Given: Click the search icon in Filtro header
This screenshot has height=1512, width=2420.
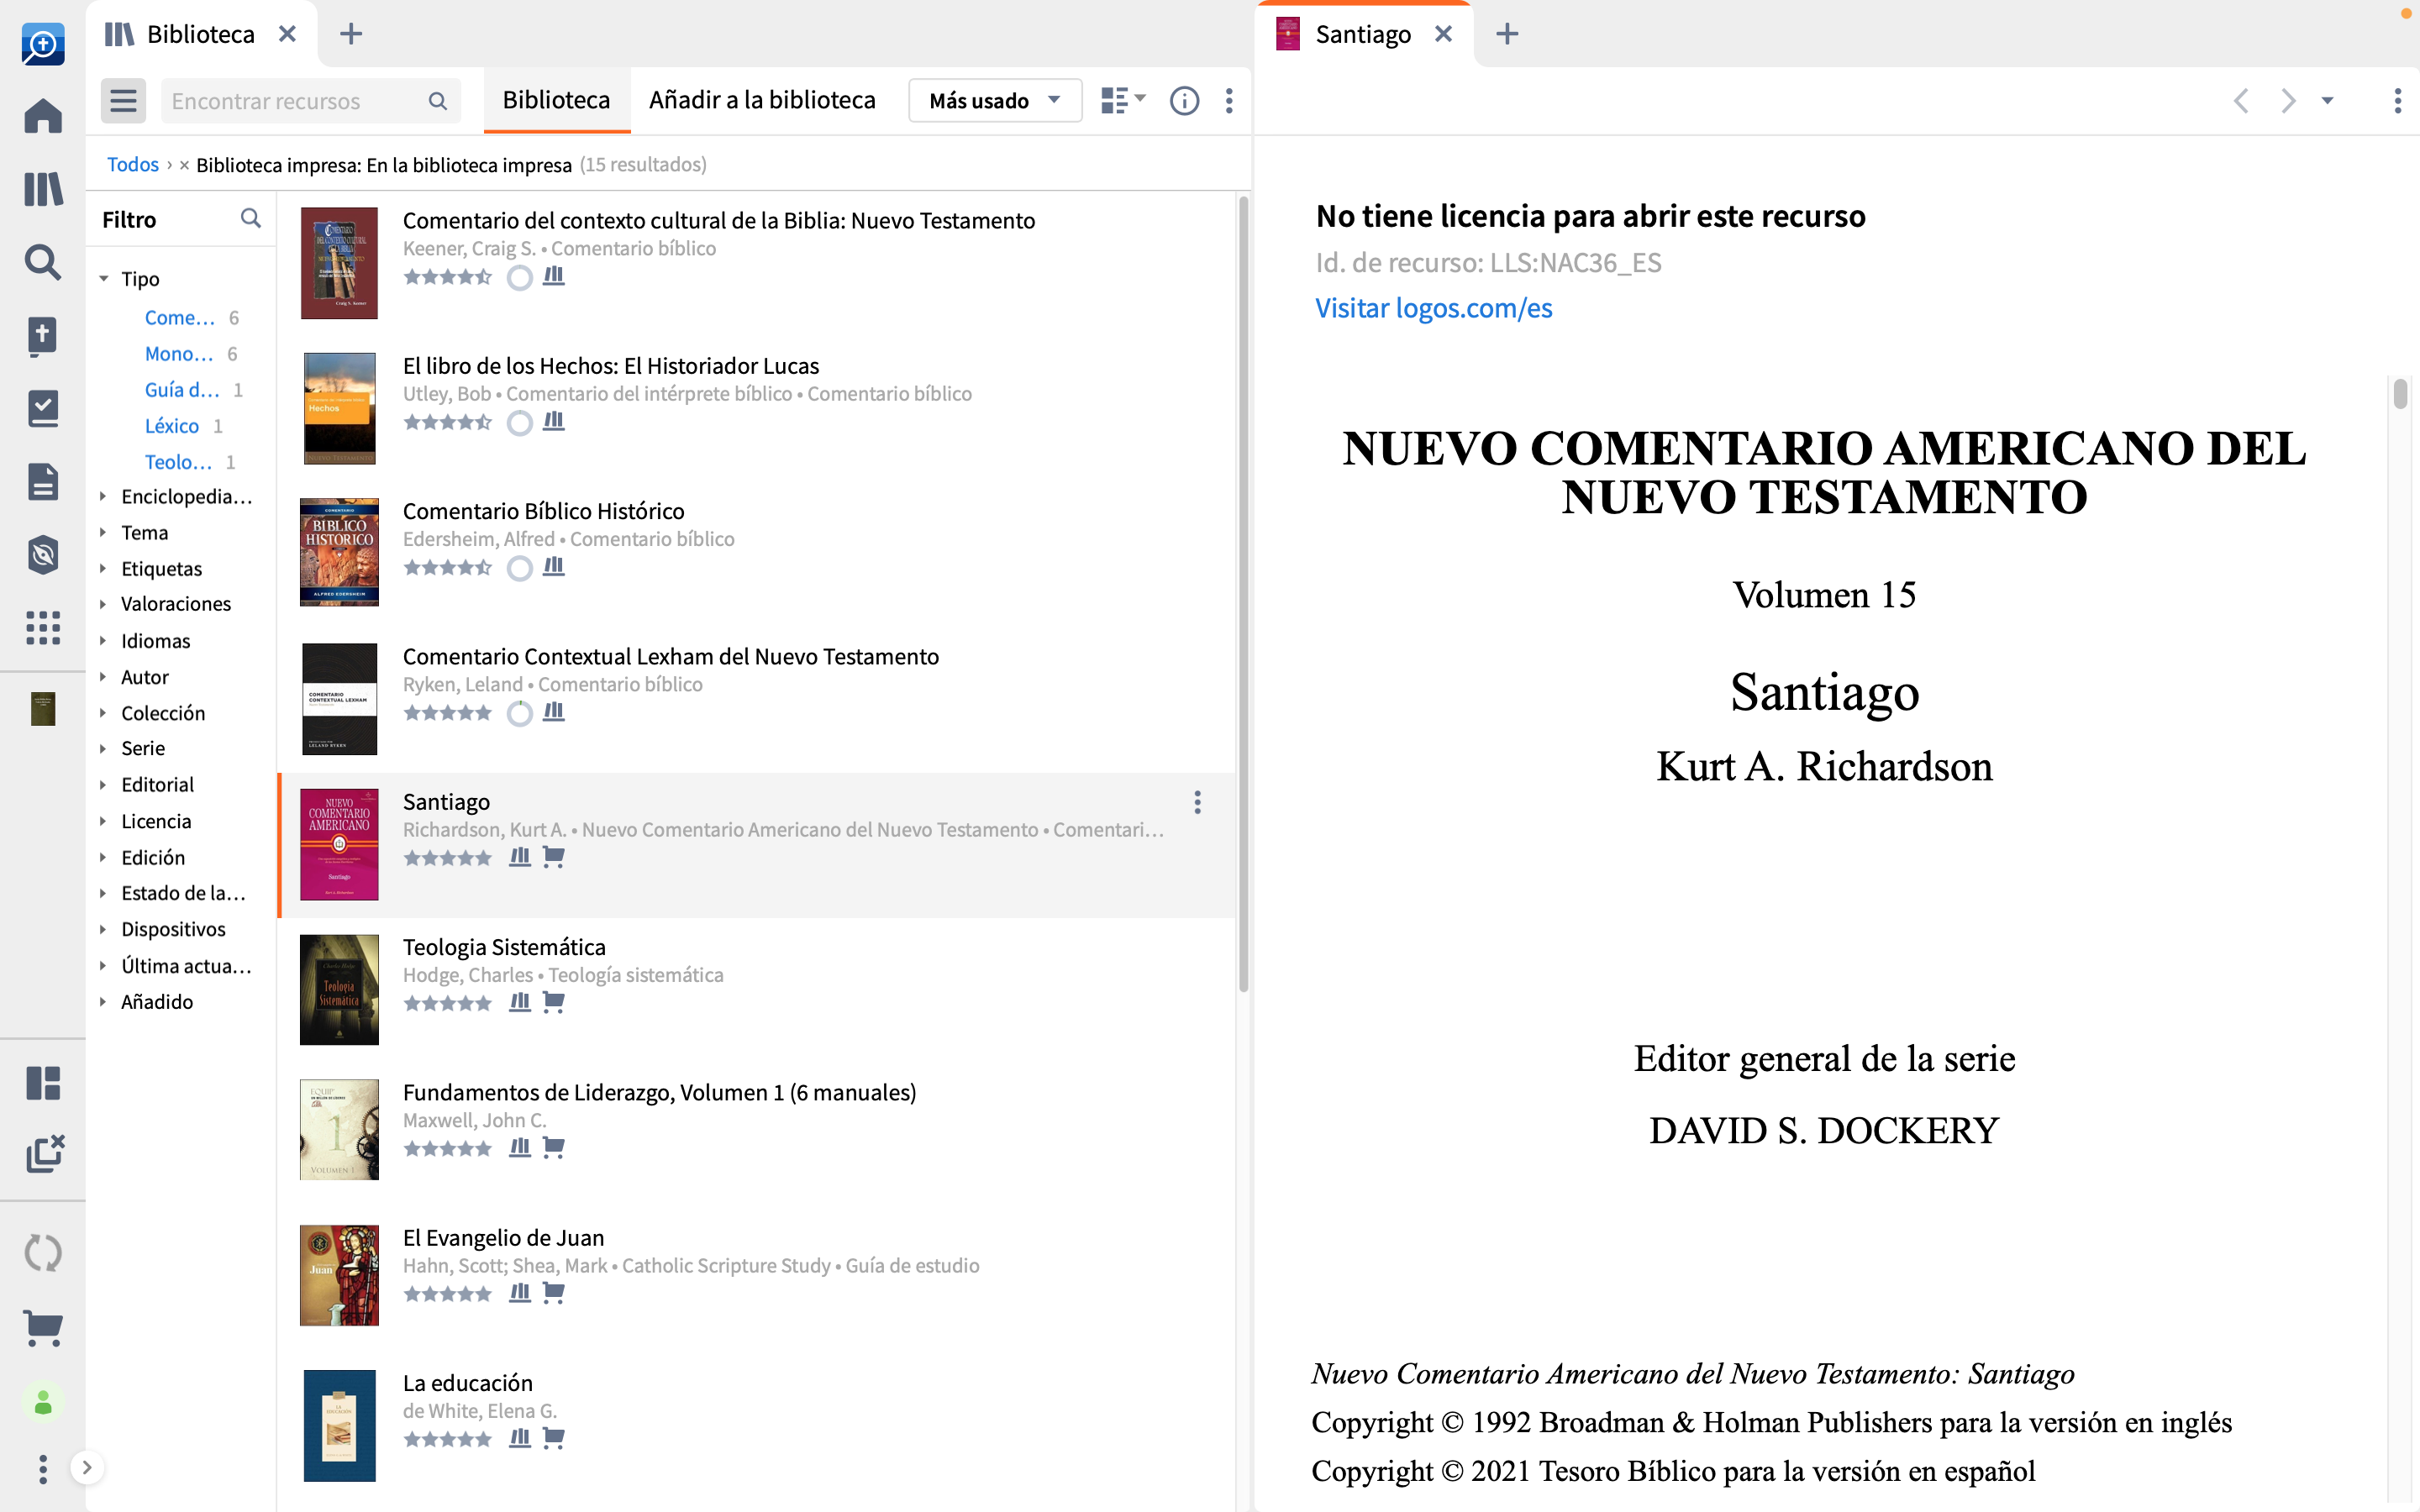Looking at the screenshot, I should point(251,218).
